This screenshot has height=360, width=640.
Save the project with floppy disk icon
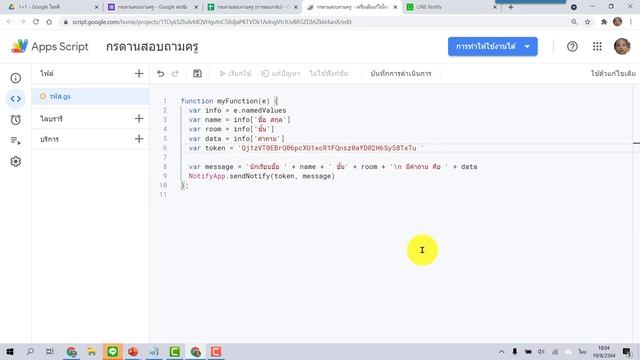pos(197,73)
